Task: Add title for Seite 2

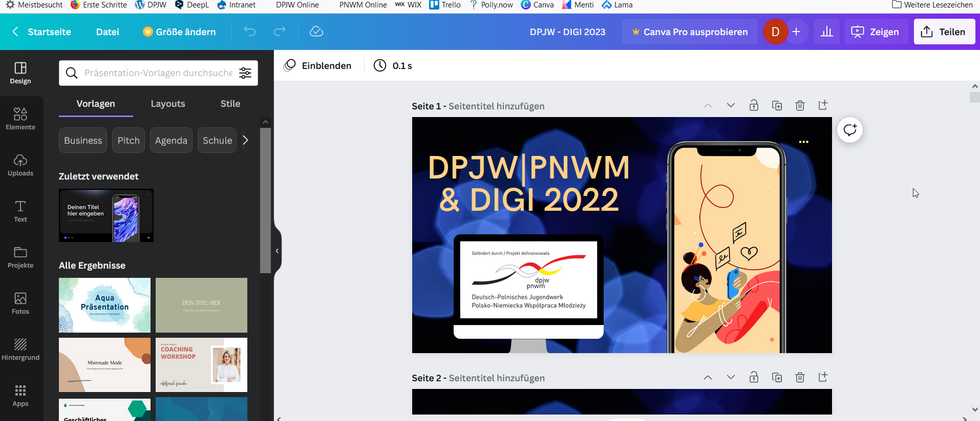Action: [x=496, y=379]
